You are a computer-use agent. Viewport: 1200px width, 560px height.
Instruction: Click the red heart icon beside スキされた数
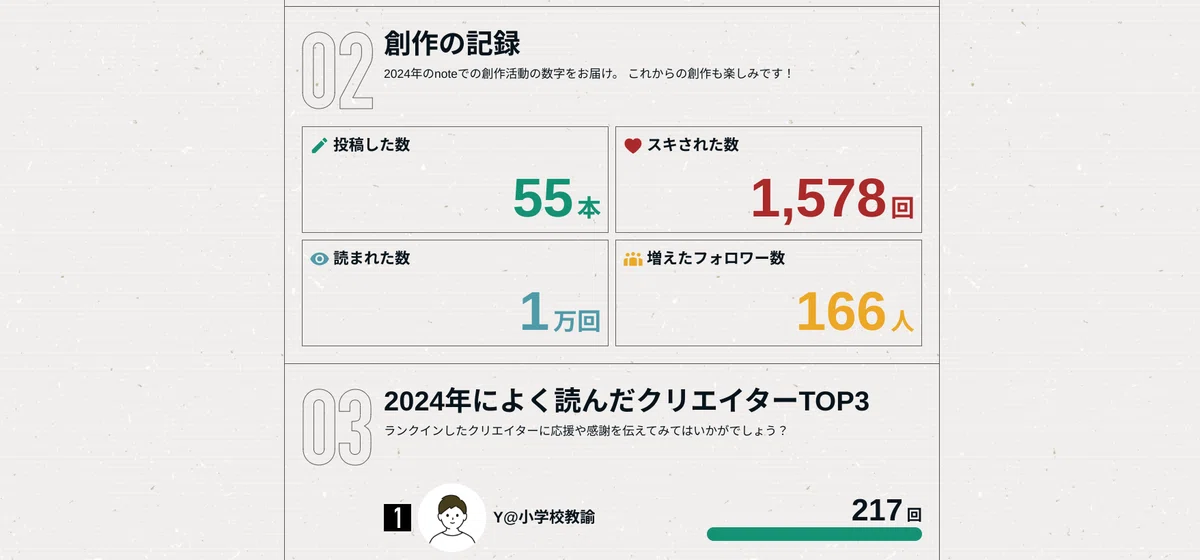[633, 146]
